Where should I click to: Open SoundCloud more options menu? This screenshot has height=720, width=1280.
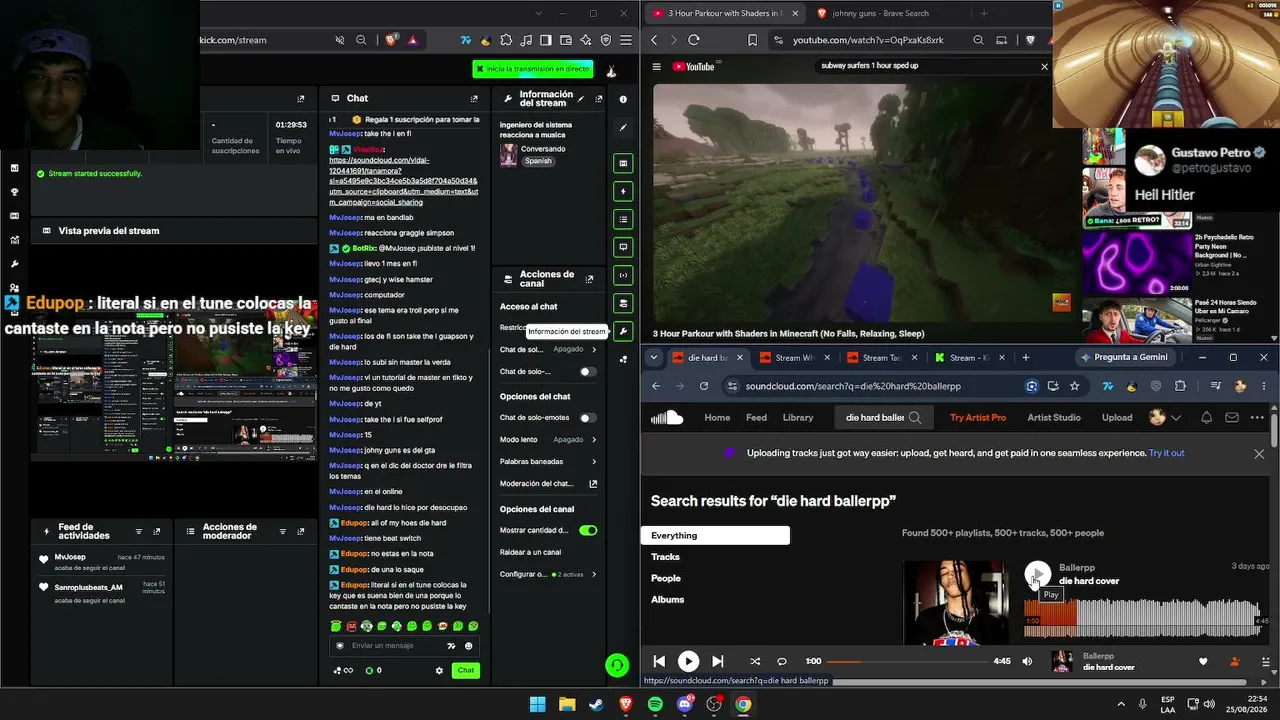point(1258,418)
